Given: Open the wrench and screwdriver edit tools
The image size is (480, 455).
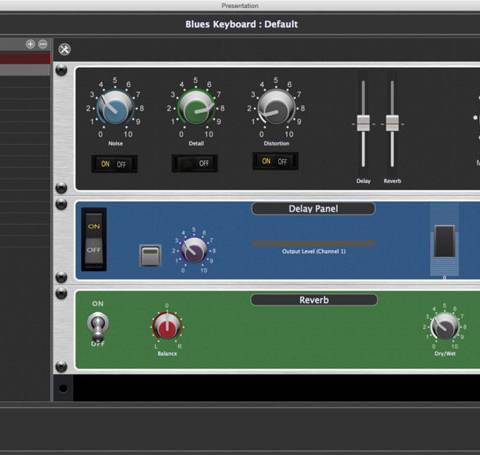Looking at the screenshot, I should point(64,49).
